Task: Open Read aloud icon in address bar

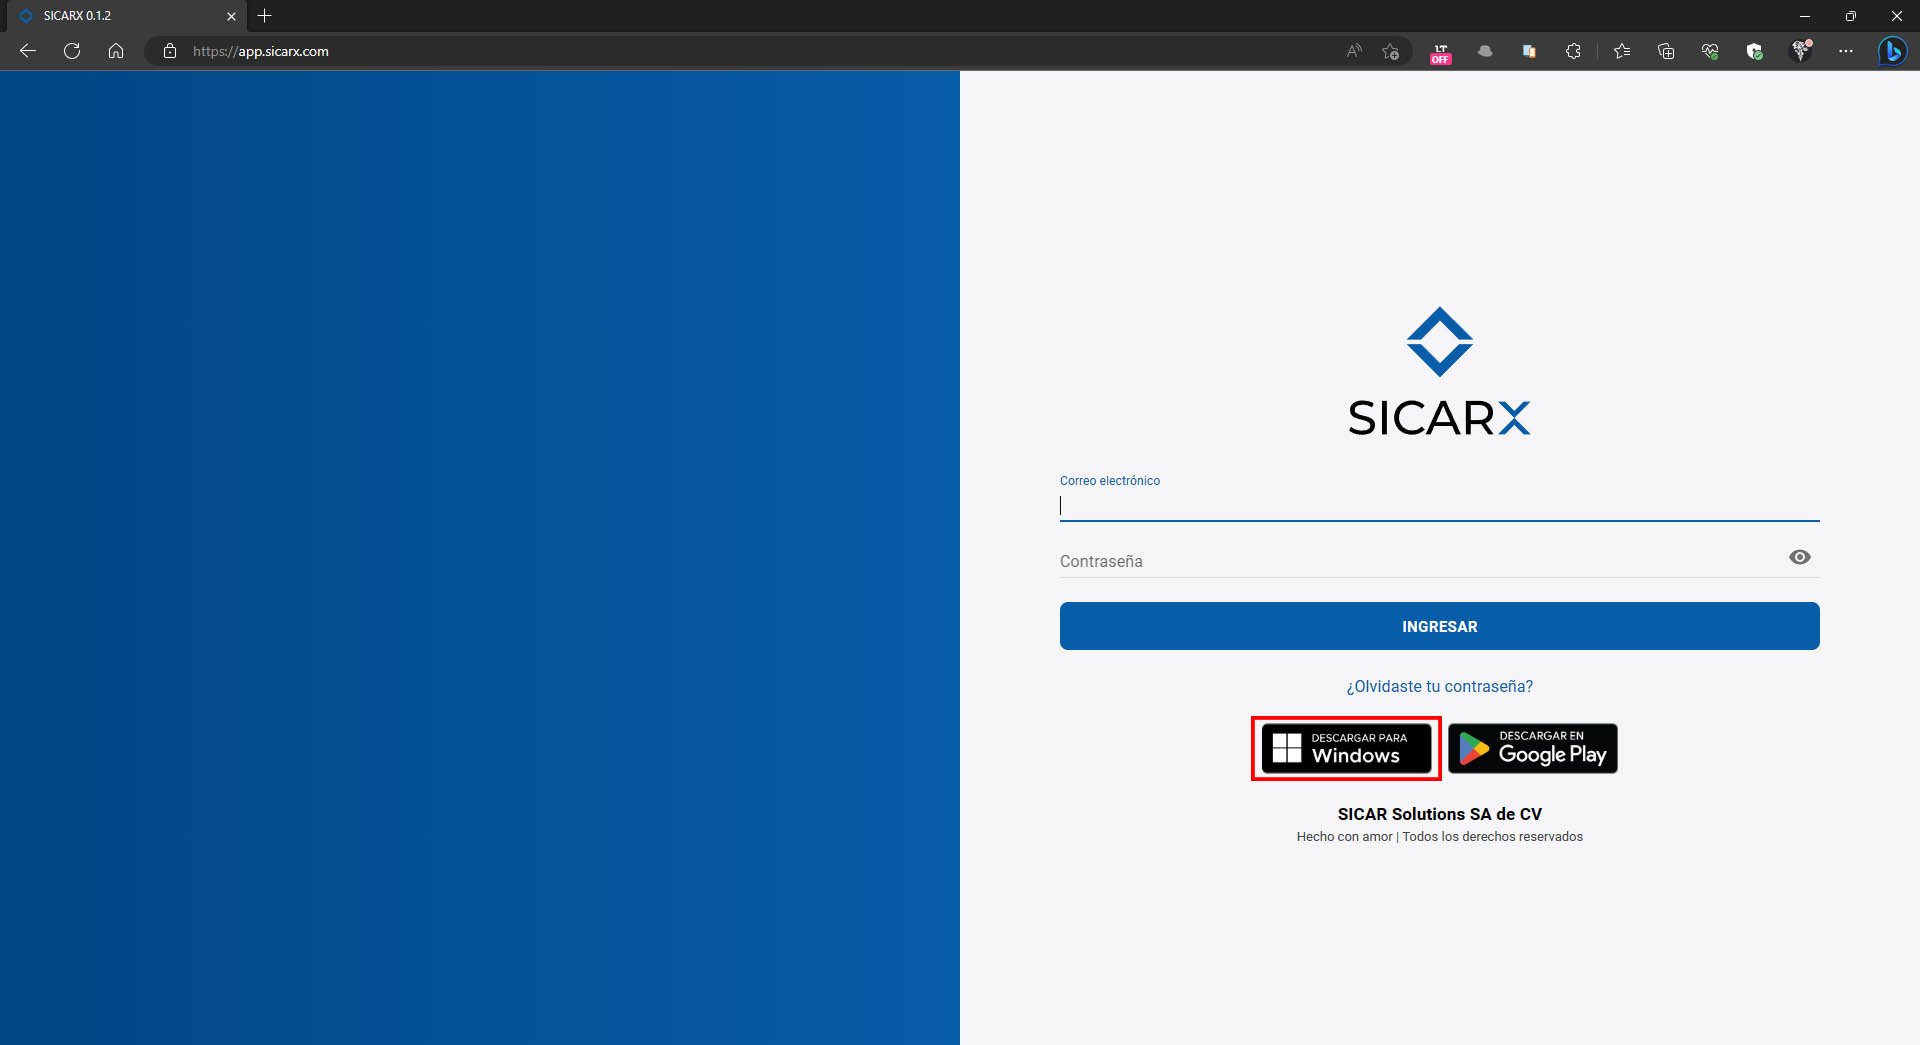Action: click(x=1354, y=51)
